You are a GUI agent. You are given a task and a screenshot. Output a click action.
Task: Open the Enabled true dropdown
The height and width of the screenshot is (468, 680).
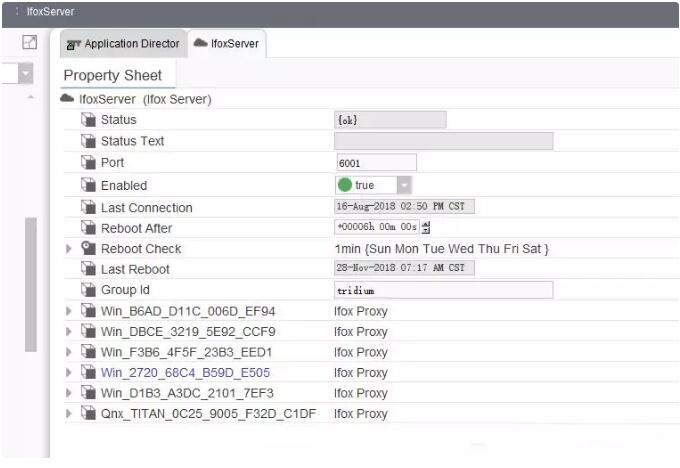pyautogui.click(x=403, y=185)
